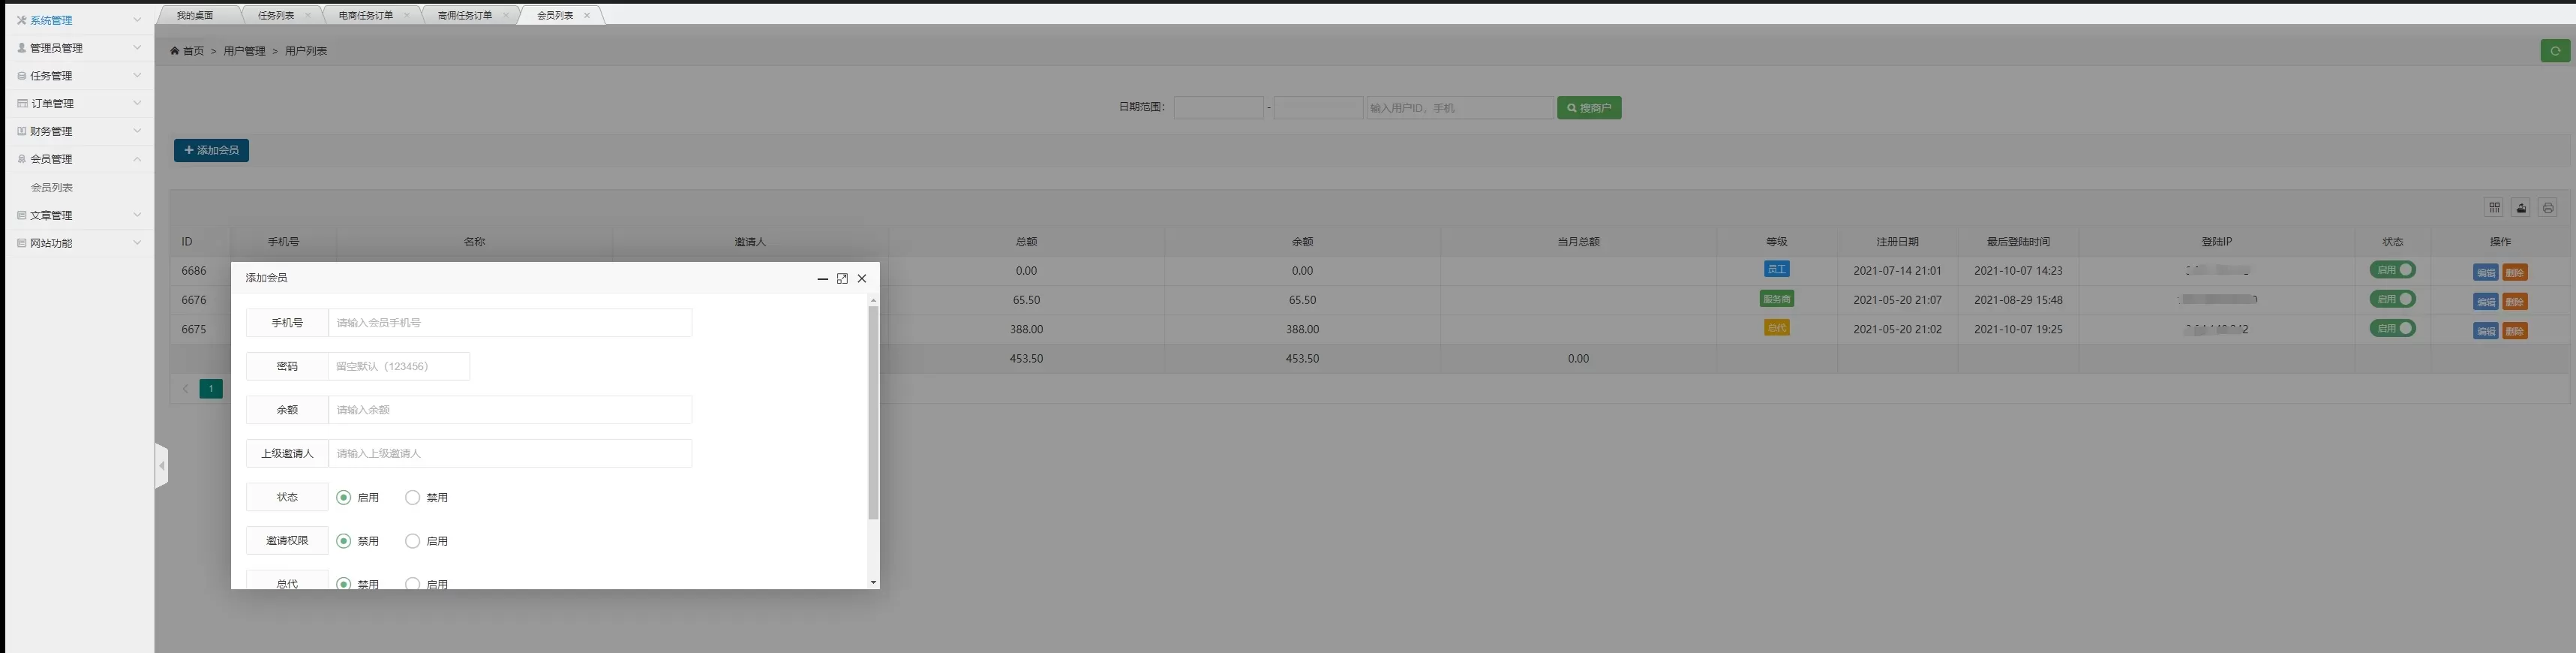The image size is (2576, 653).
Task: Click the 搜商户 search button
Action: 1588,108
